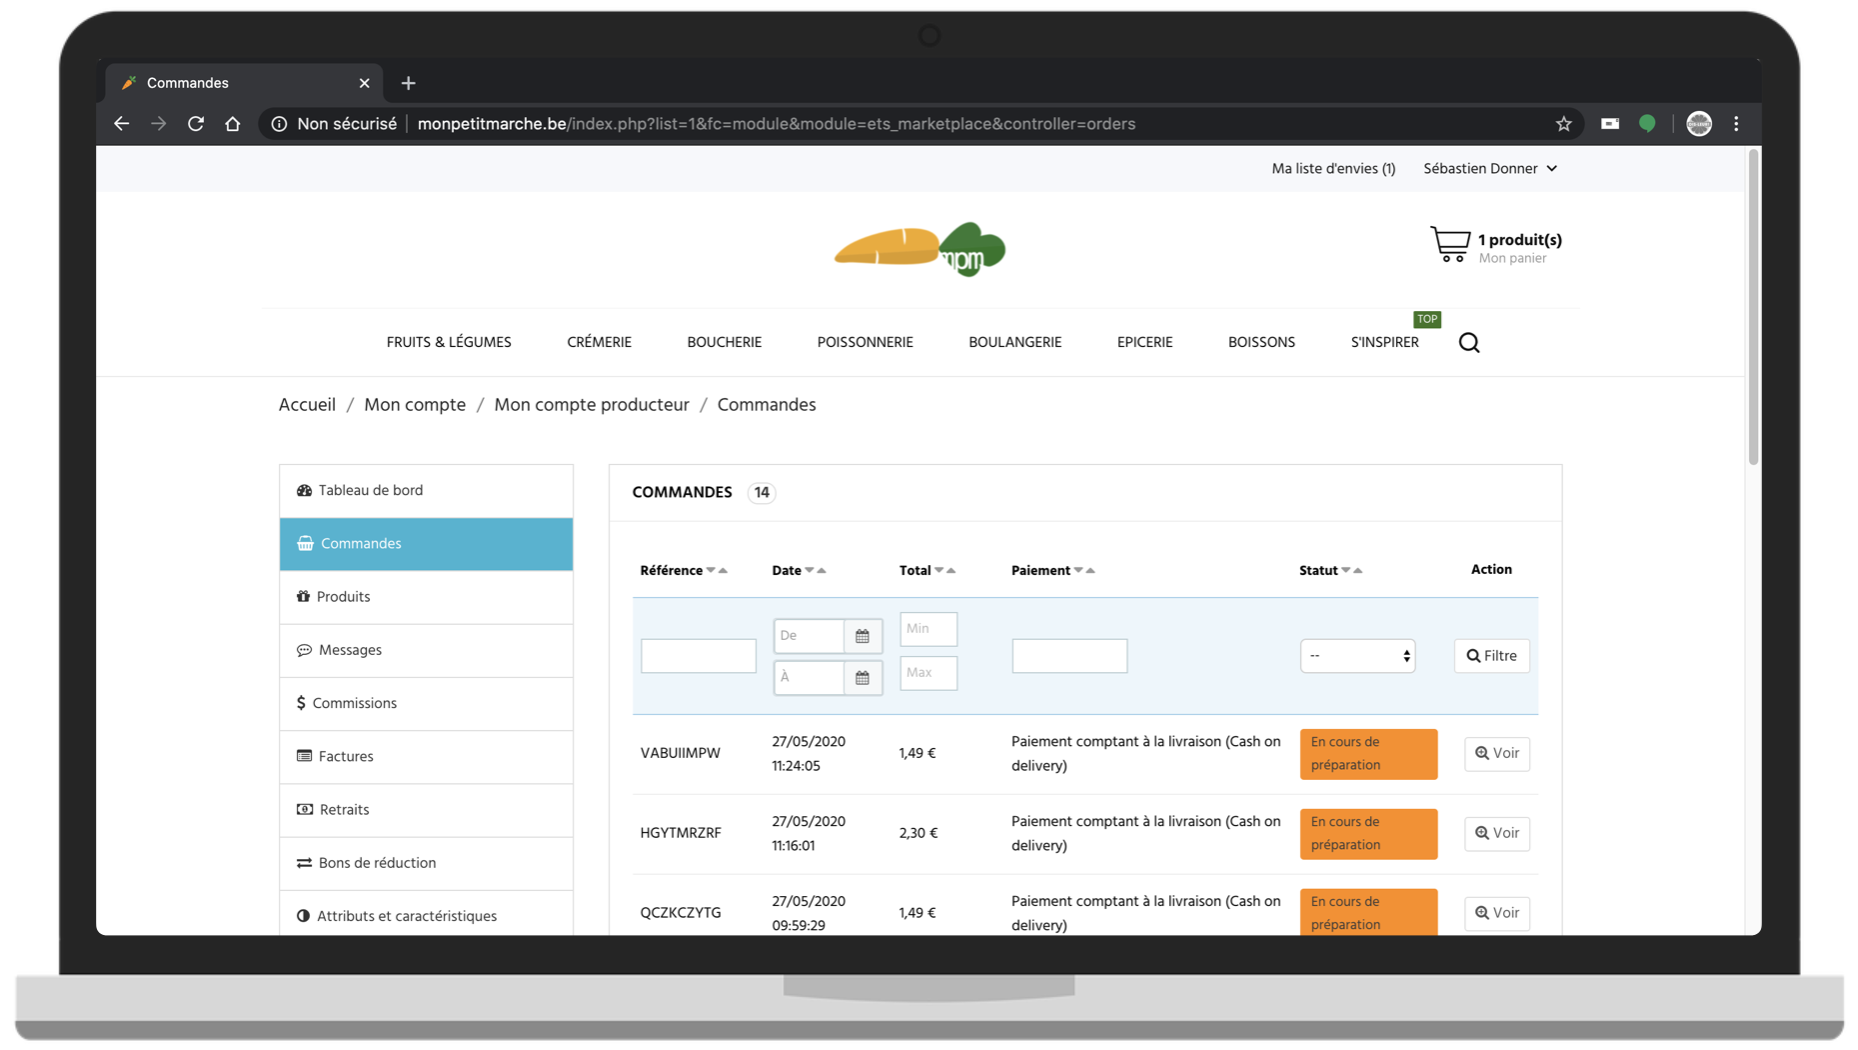The width and height of the screenshot is (1858, 1050).
Task: Click the site information icon by Non sécurisé
Action: [x=279, y=124]
